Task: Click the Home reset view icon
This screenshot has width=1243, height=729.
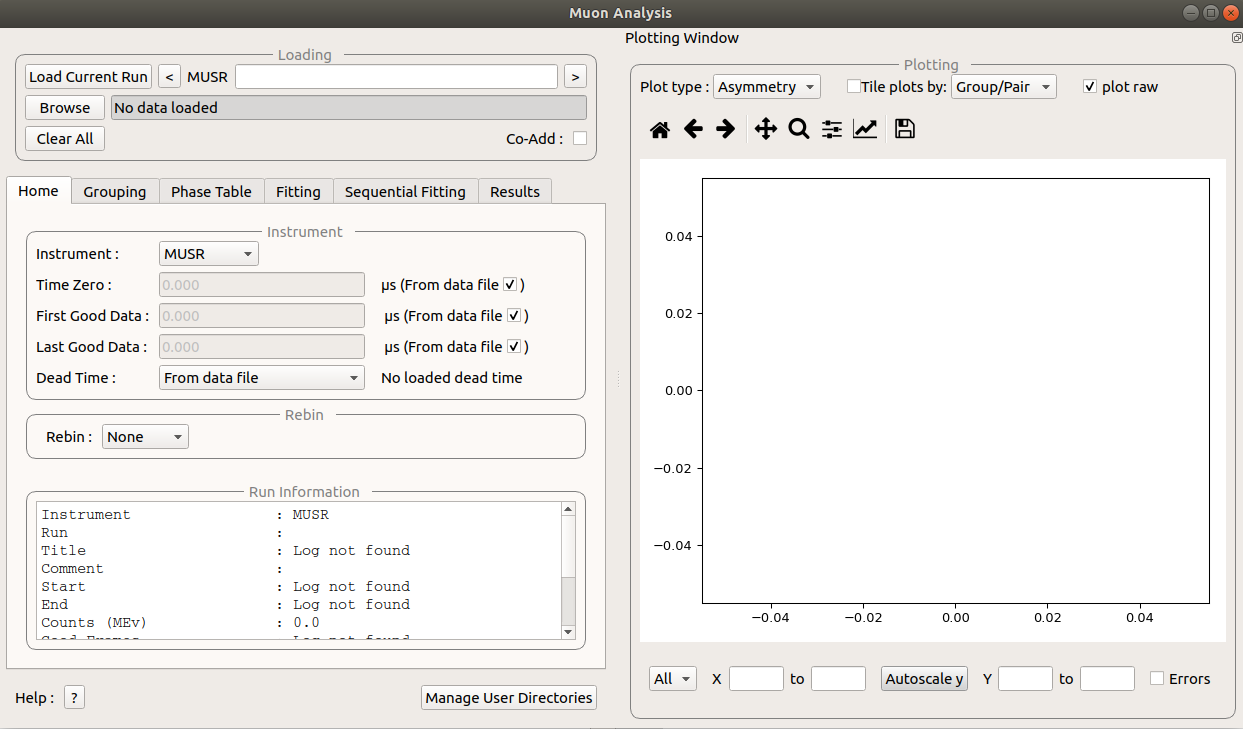Action: 660,129
